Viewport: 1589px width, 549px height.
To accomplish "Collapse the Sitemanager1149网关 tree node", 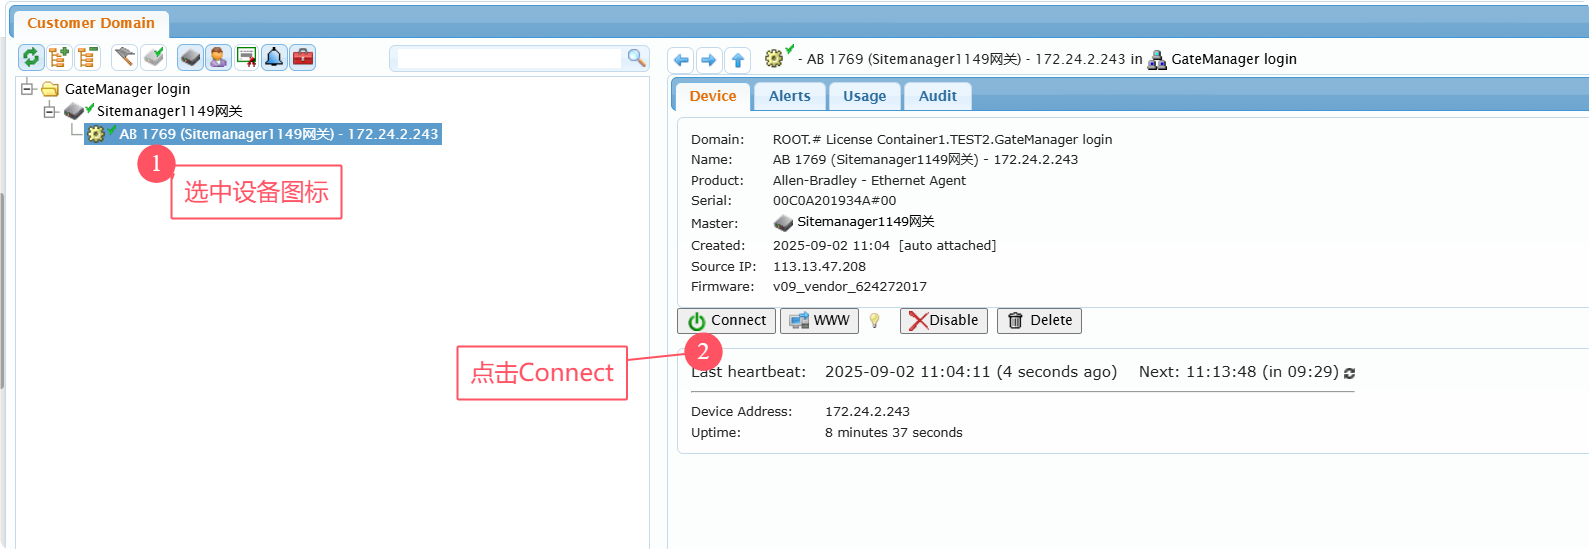I will click(50, 111).
